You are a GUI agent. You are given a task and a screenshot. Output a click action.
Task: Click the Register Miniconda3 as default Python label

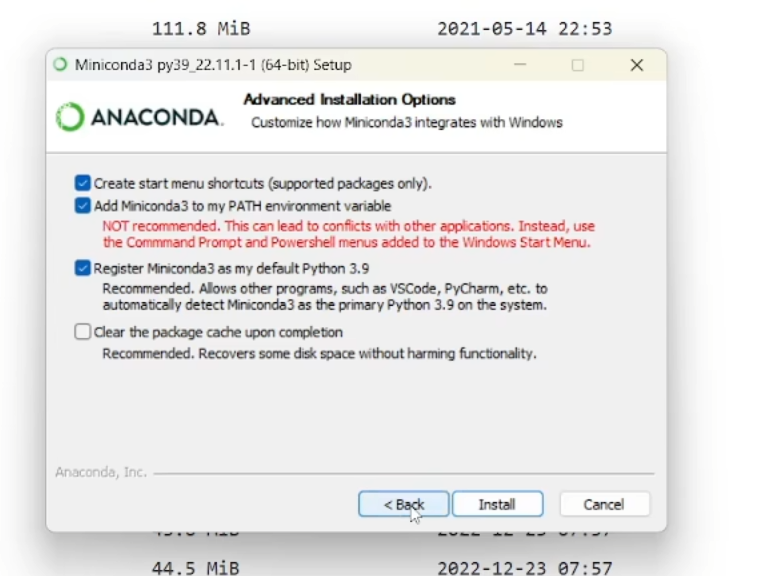pos(231,268)
